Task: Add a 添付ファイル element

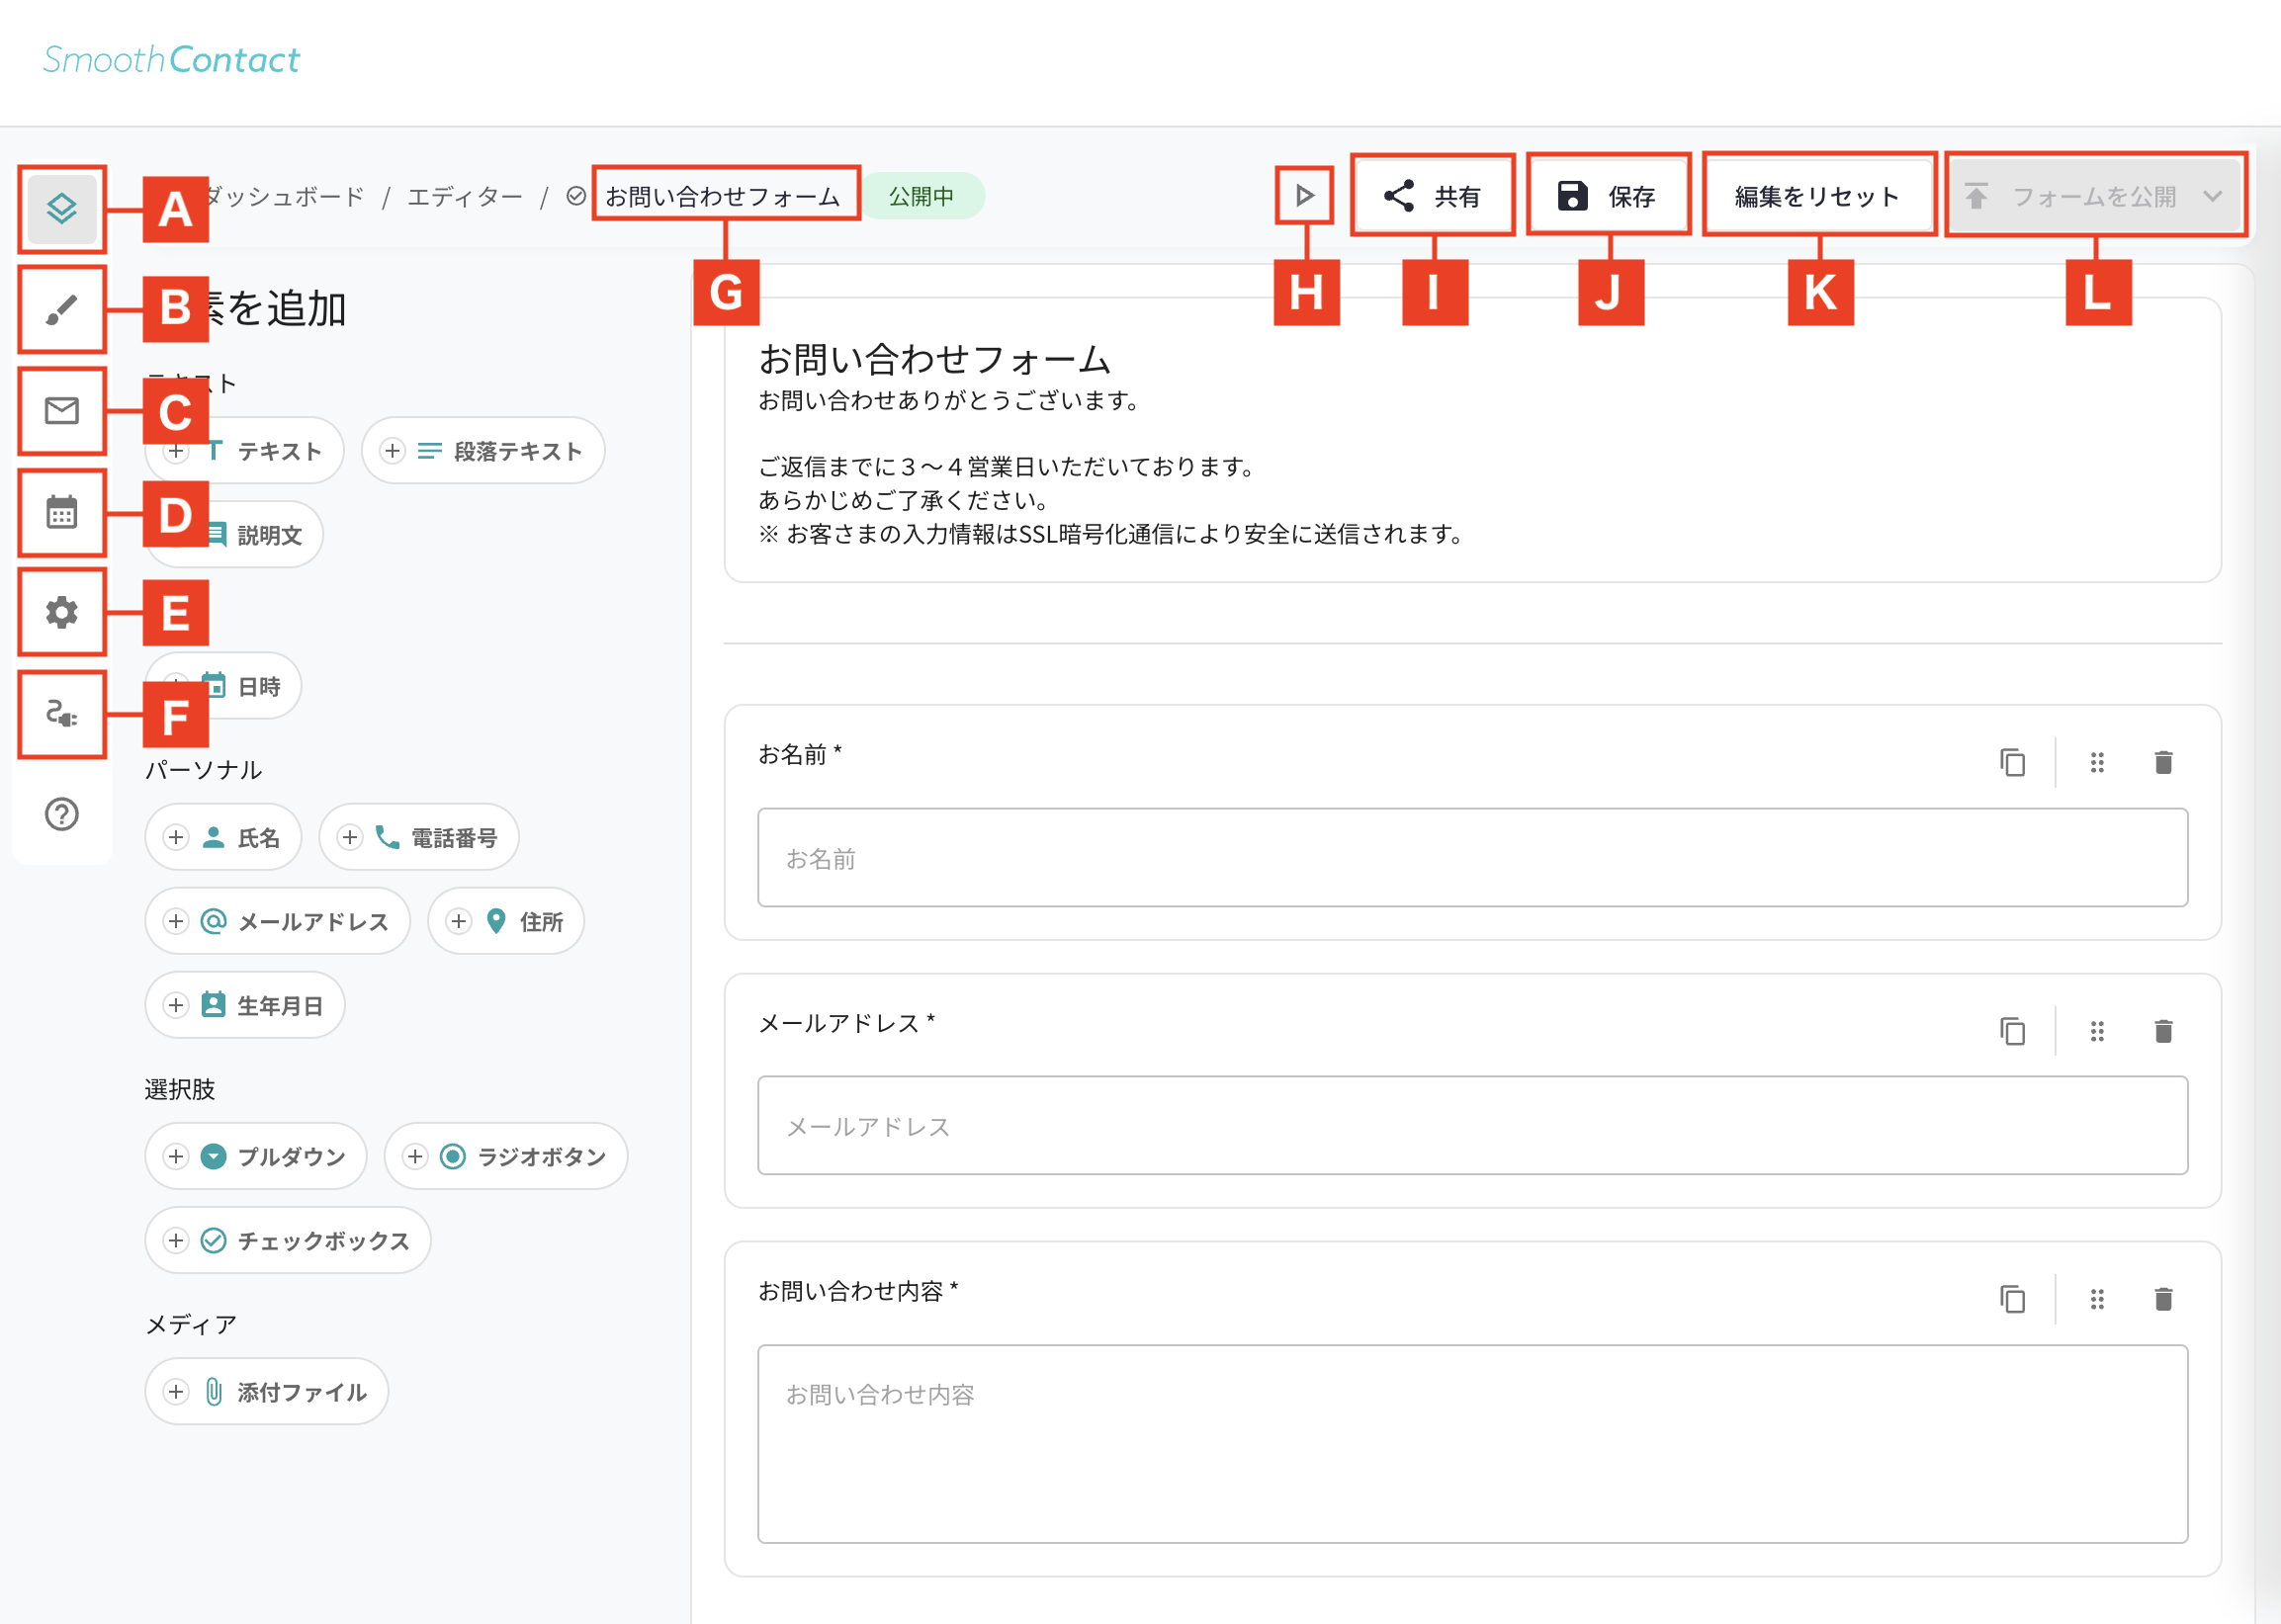Action: coord(267,1391)
